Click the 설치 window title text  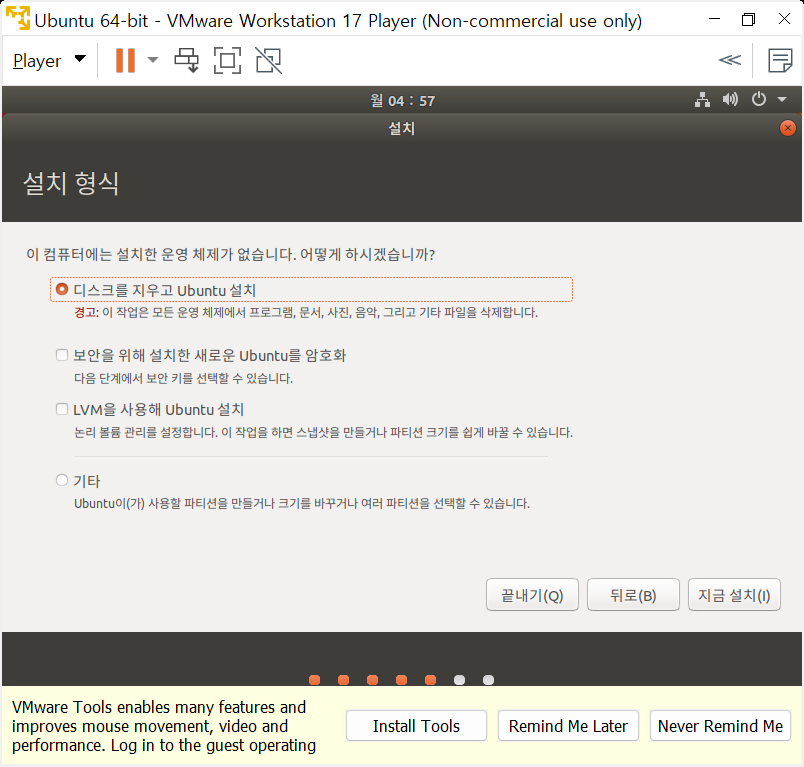point(401,128)
